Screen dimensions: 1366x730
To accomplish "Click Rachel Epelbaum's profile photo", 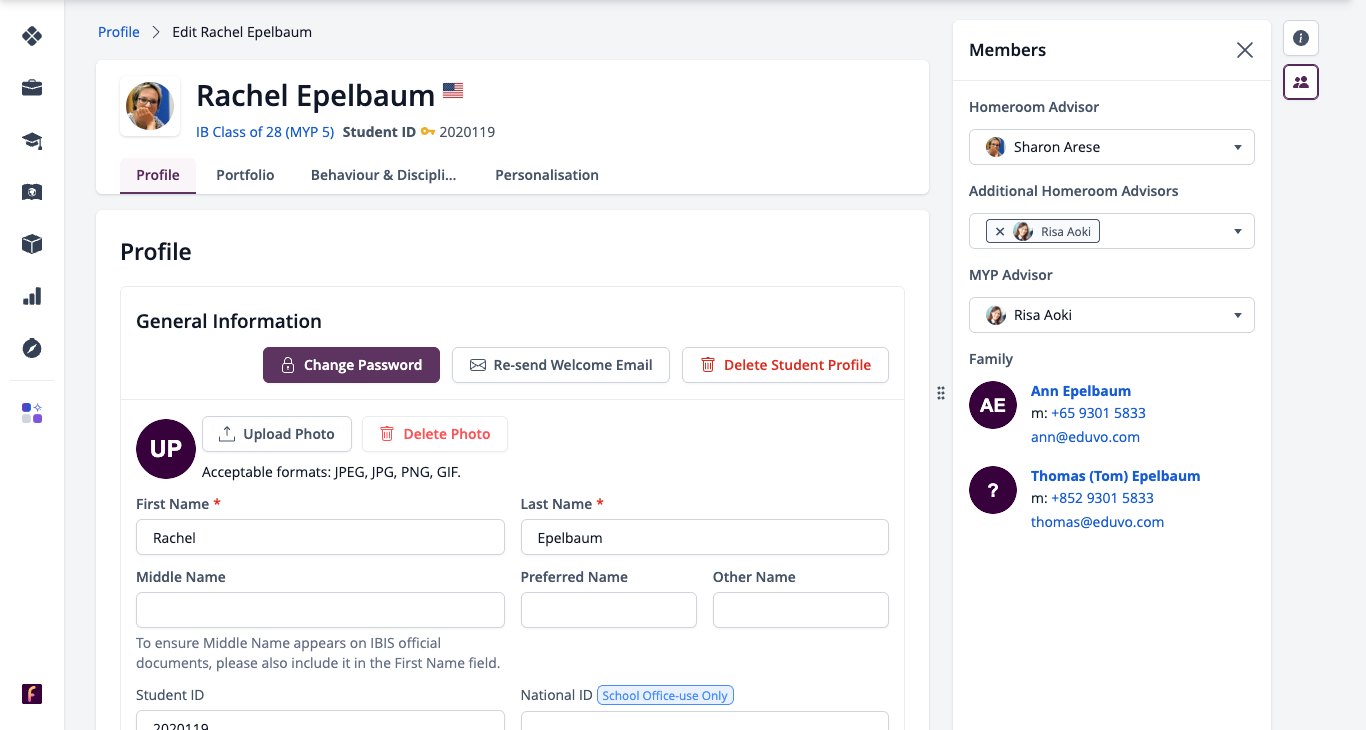I will (x=150, y=106).
